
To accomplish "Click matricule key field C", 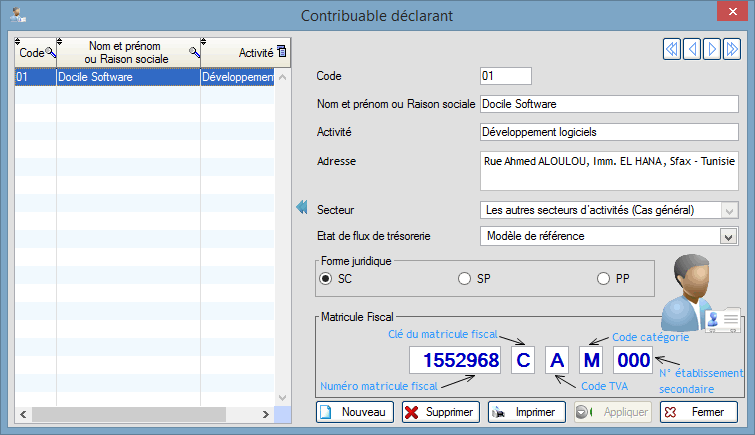I will pos(523,360).
